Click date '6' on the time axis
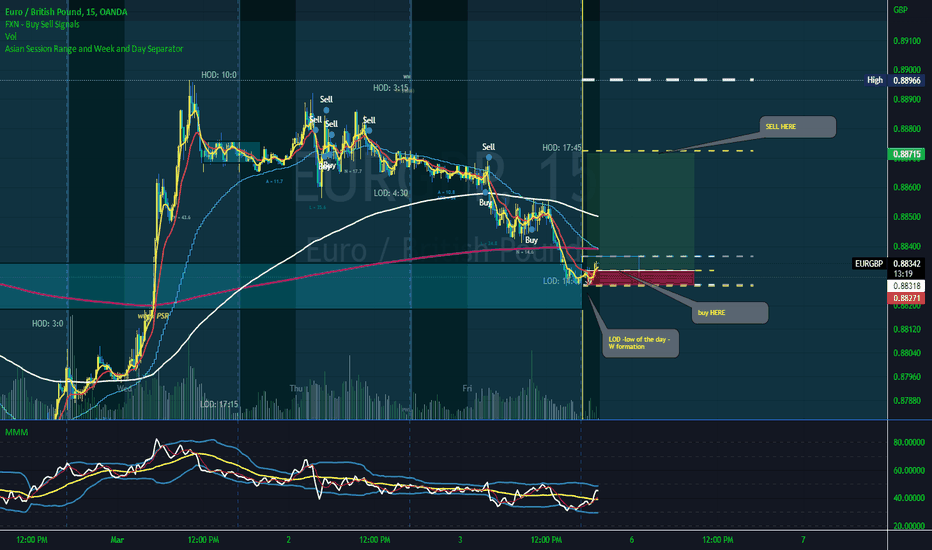 pyautogui.click(x=631, y=540)
